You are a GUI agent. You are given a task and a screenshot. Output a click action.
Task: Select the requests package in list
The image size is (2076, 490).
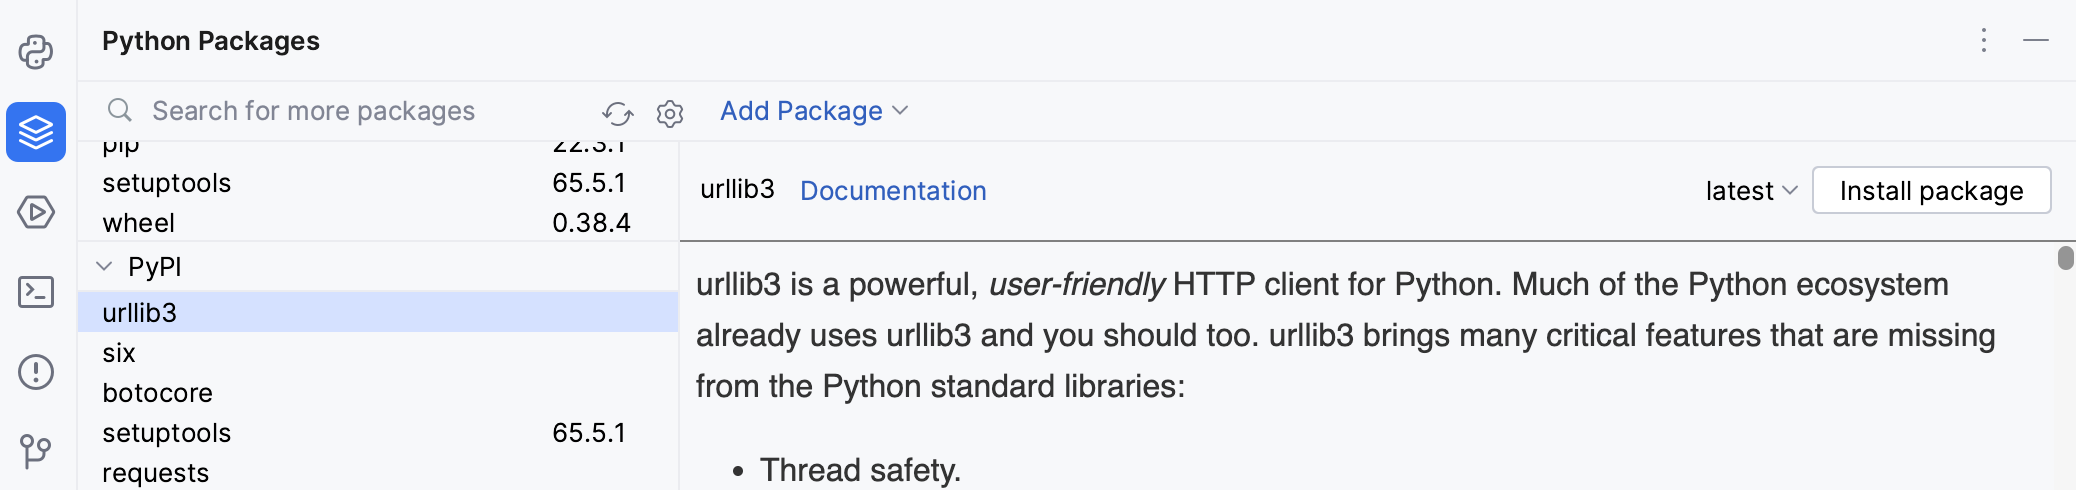156,473
